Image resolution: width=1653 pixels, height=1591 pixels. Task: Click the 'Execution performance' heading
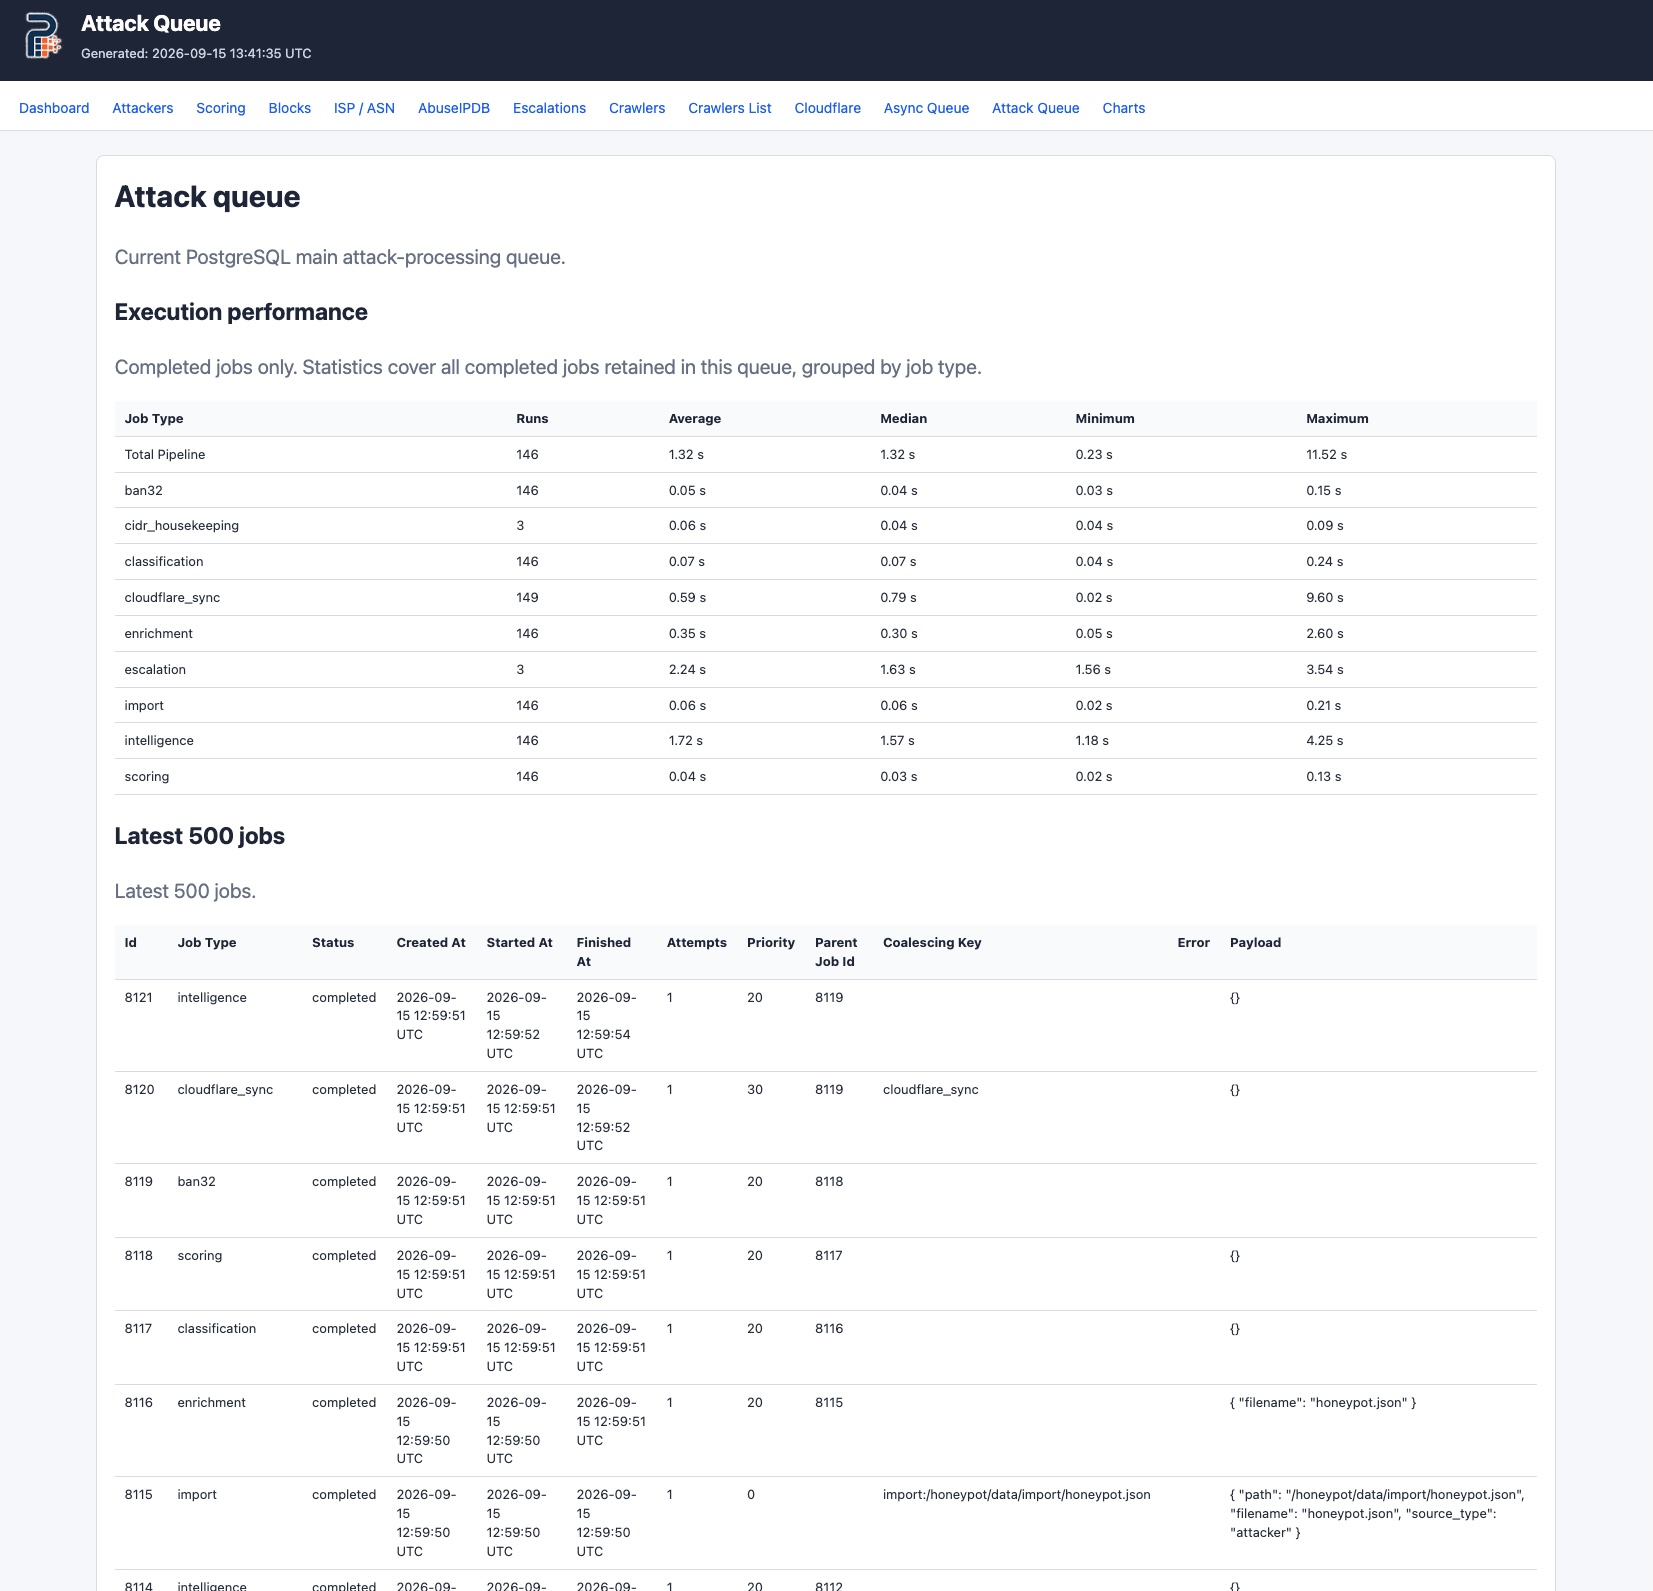click(241, 312)
